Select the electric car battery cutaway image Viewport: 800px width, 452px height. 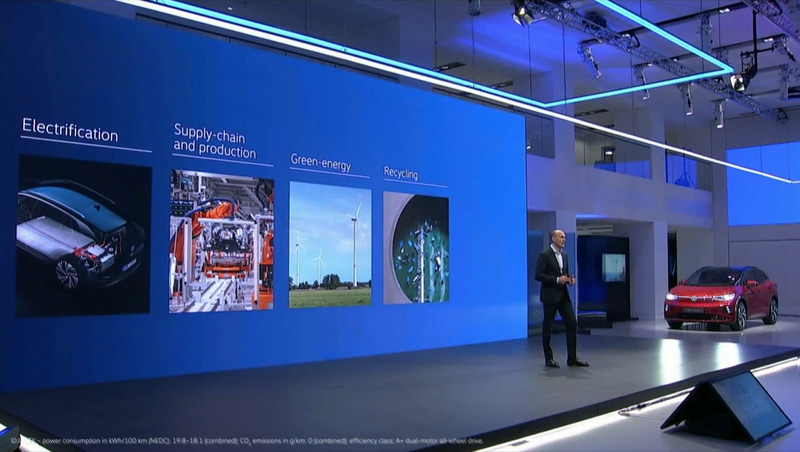point(84,235)
